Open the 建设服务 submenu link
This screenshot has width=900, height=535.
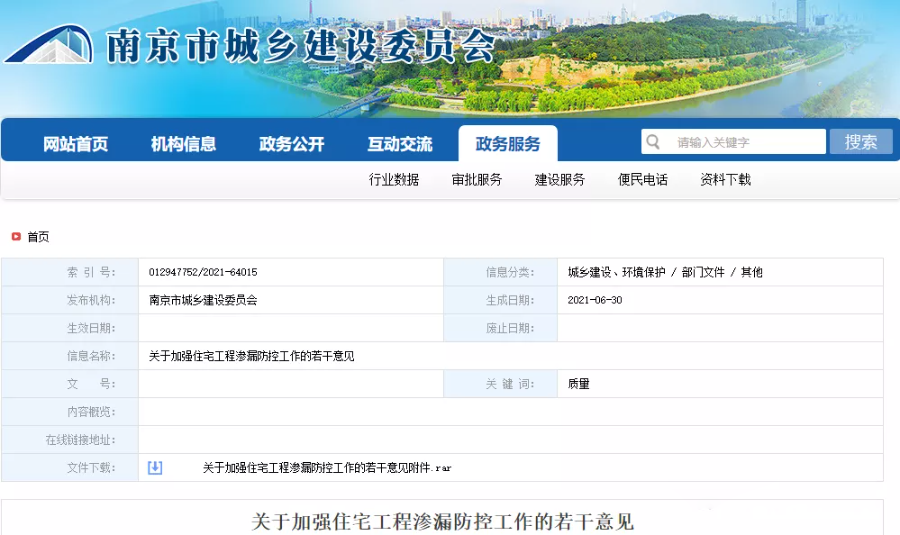point(560,180)
